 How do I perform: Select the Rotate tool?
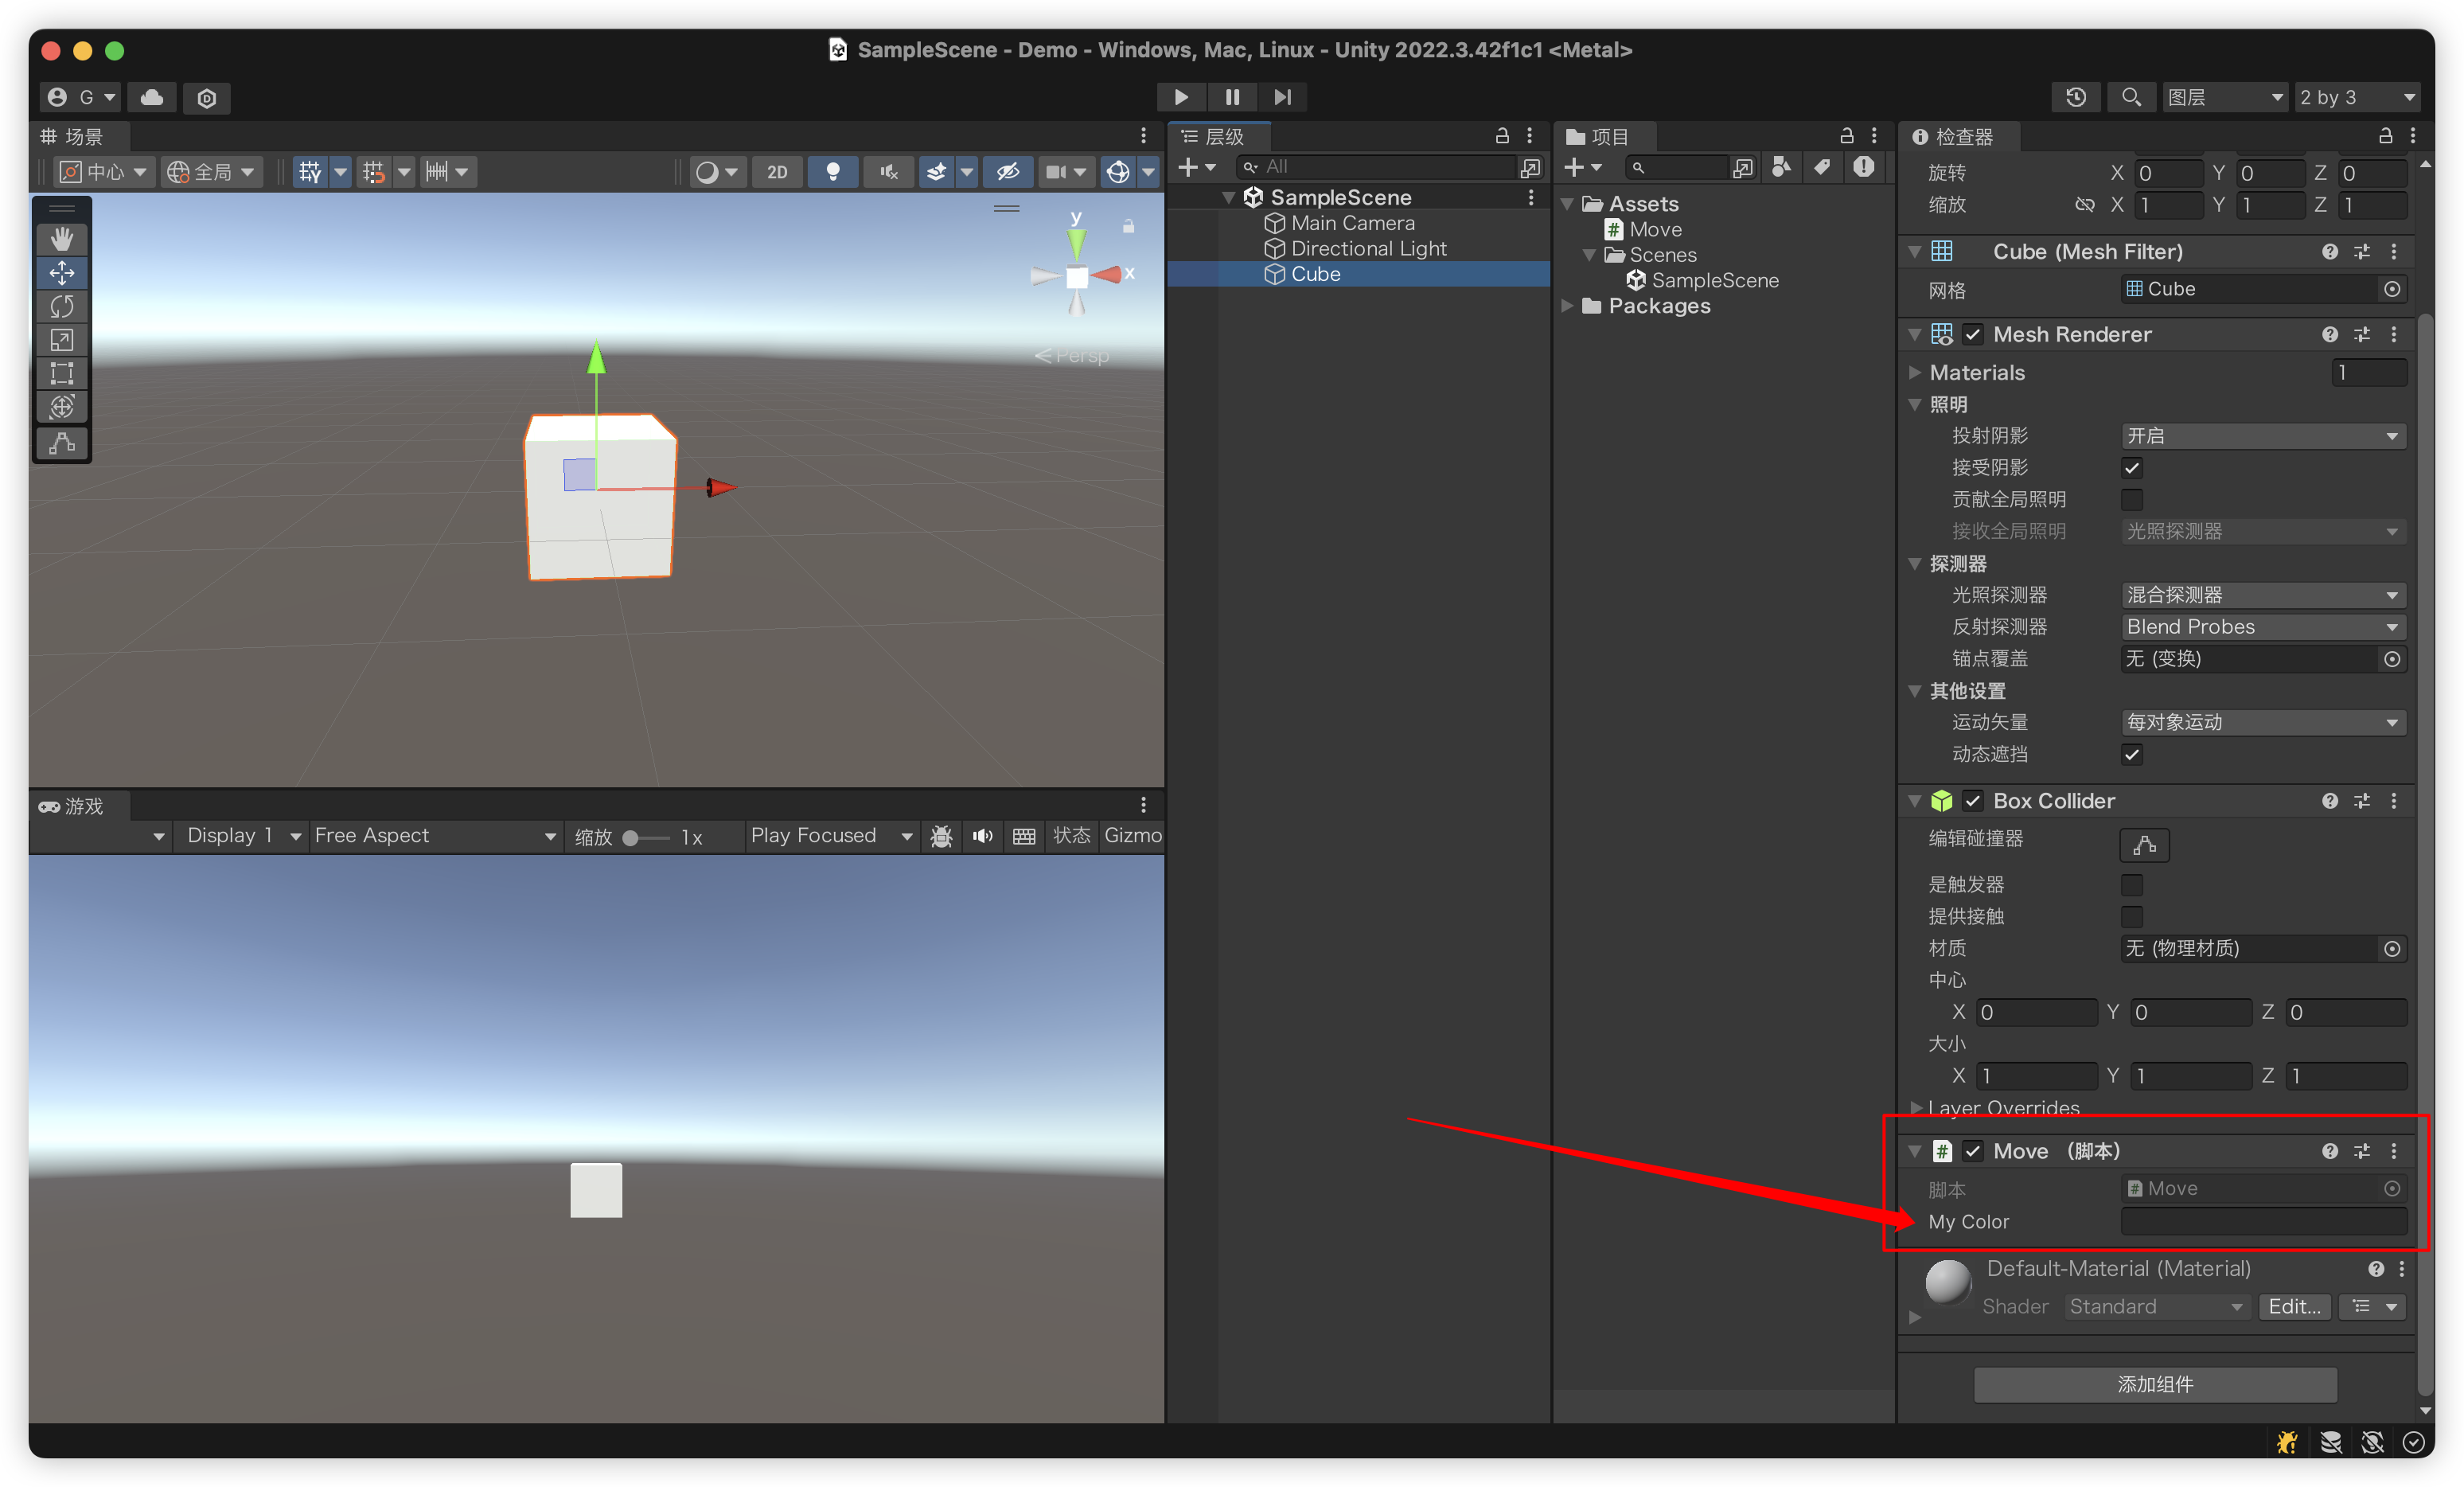62,306
